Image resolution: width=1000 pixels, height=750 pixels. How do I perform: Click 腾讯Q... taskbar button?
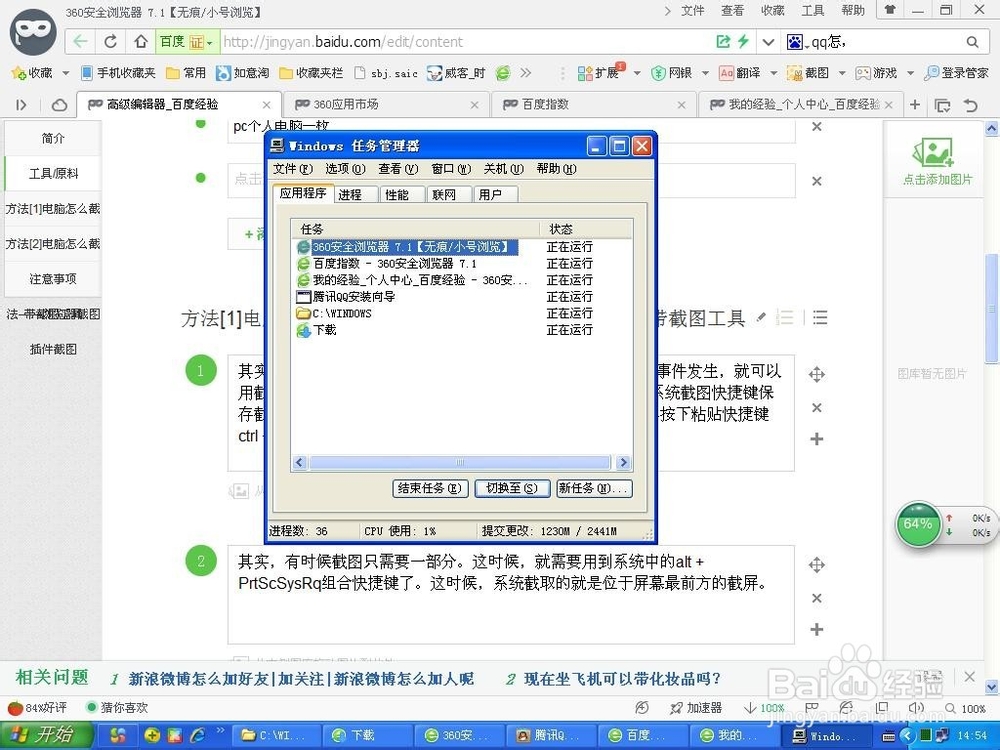point(550,736)
